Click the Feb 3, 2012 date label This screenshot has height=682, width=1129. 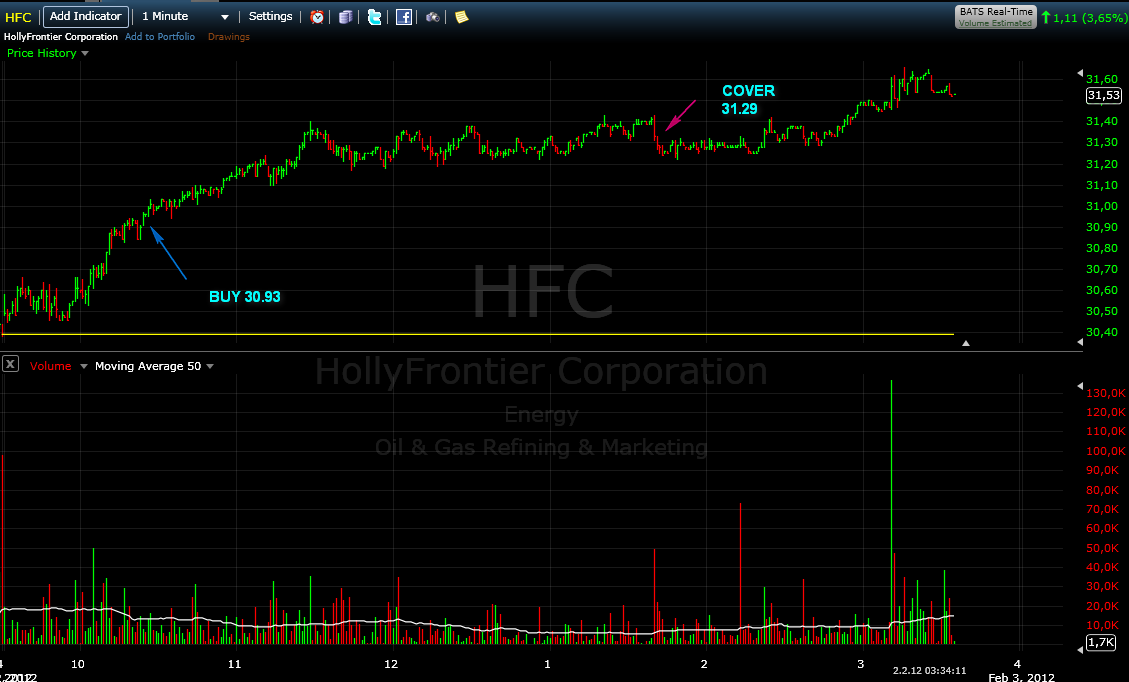click(1021, 677)
